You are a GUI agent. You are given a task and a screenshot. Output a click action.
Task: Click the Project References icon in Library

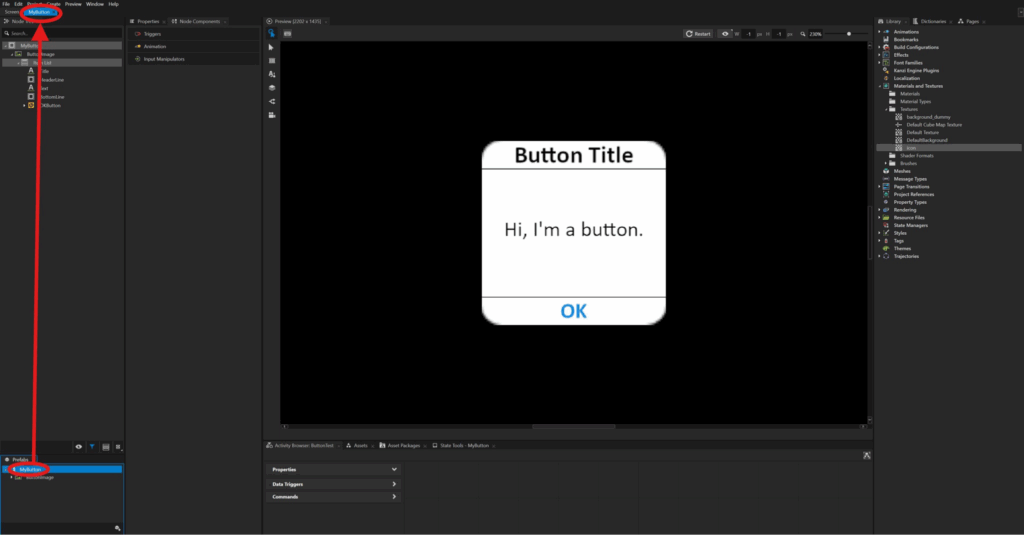[x=886, y=194]
